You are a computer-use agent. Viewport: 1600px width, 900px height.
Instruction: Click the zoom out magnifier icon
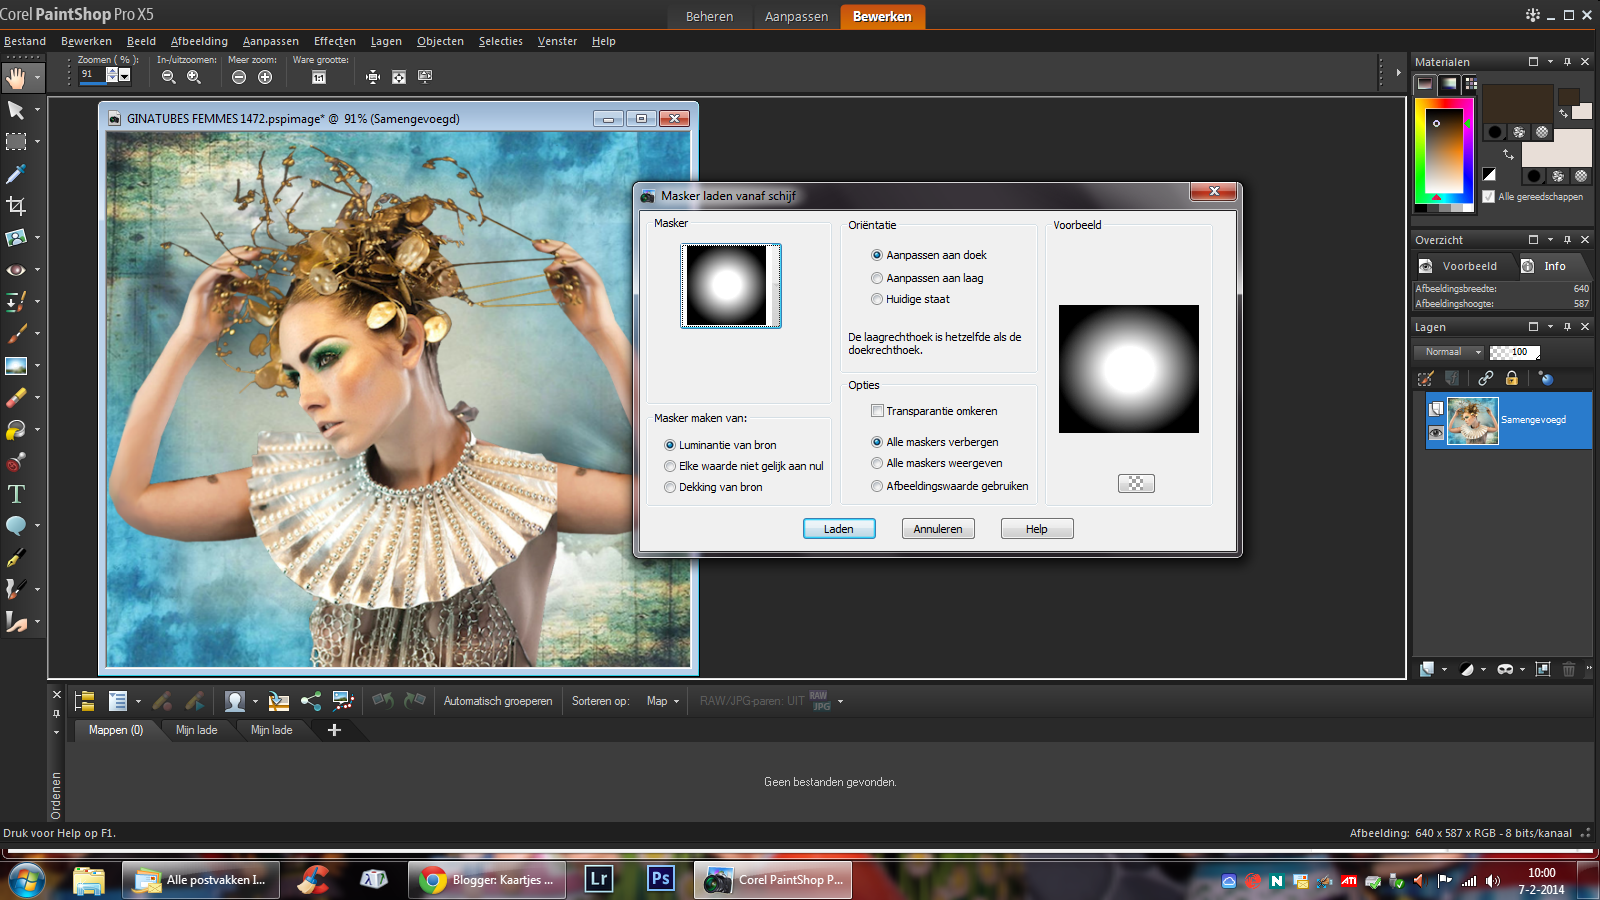pyautogui.click(x=168, y=77)
